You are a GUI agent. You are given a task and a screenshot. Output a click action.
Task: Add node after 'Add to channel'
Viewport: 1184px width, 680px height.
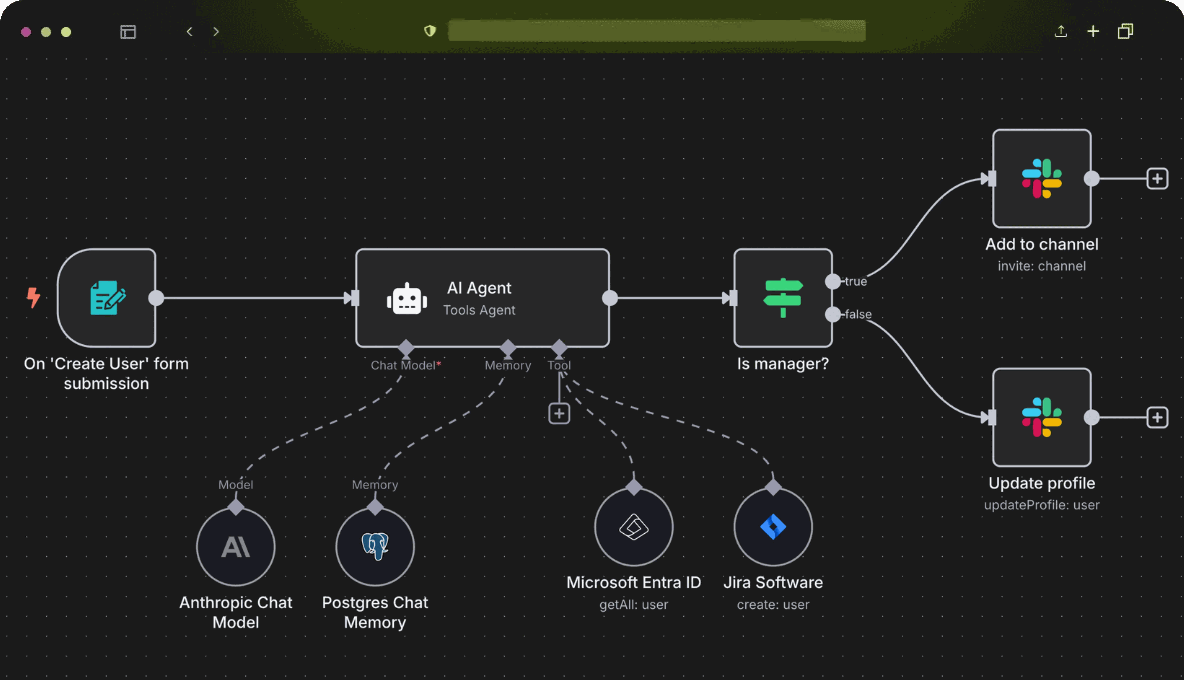pos(1157,179)
